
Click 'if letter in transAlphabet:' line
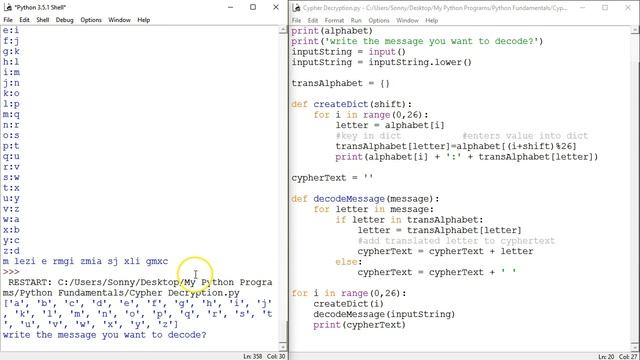click(409, 220)
